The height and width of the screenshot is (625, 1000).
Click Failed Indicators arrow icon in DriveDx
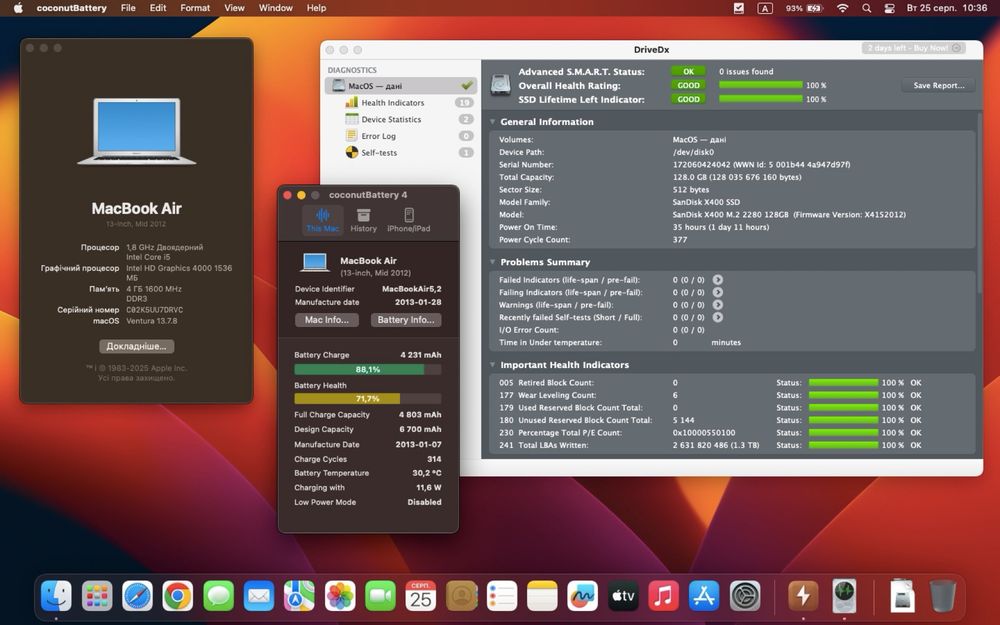(x=717, y=280)
